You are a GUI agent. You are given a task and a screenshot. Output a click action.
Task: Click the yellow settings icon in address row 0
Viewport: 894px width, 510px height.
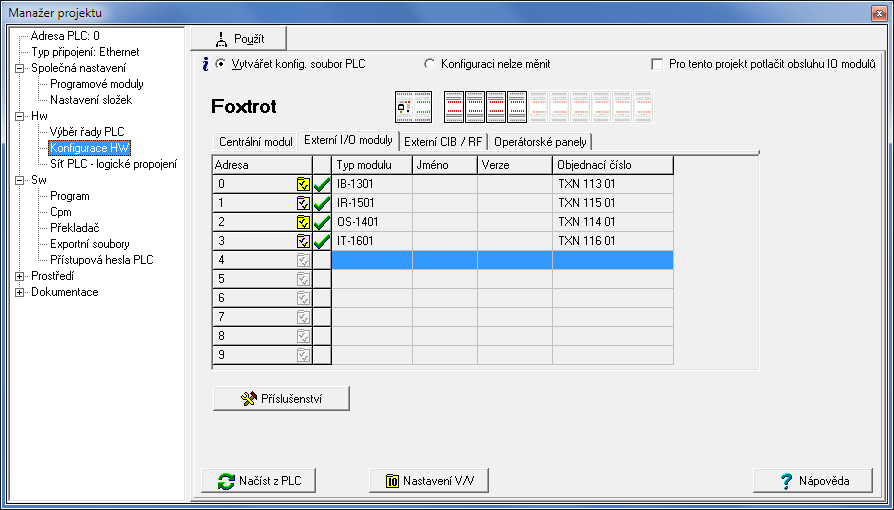tap(303, 184)
